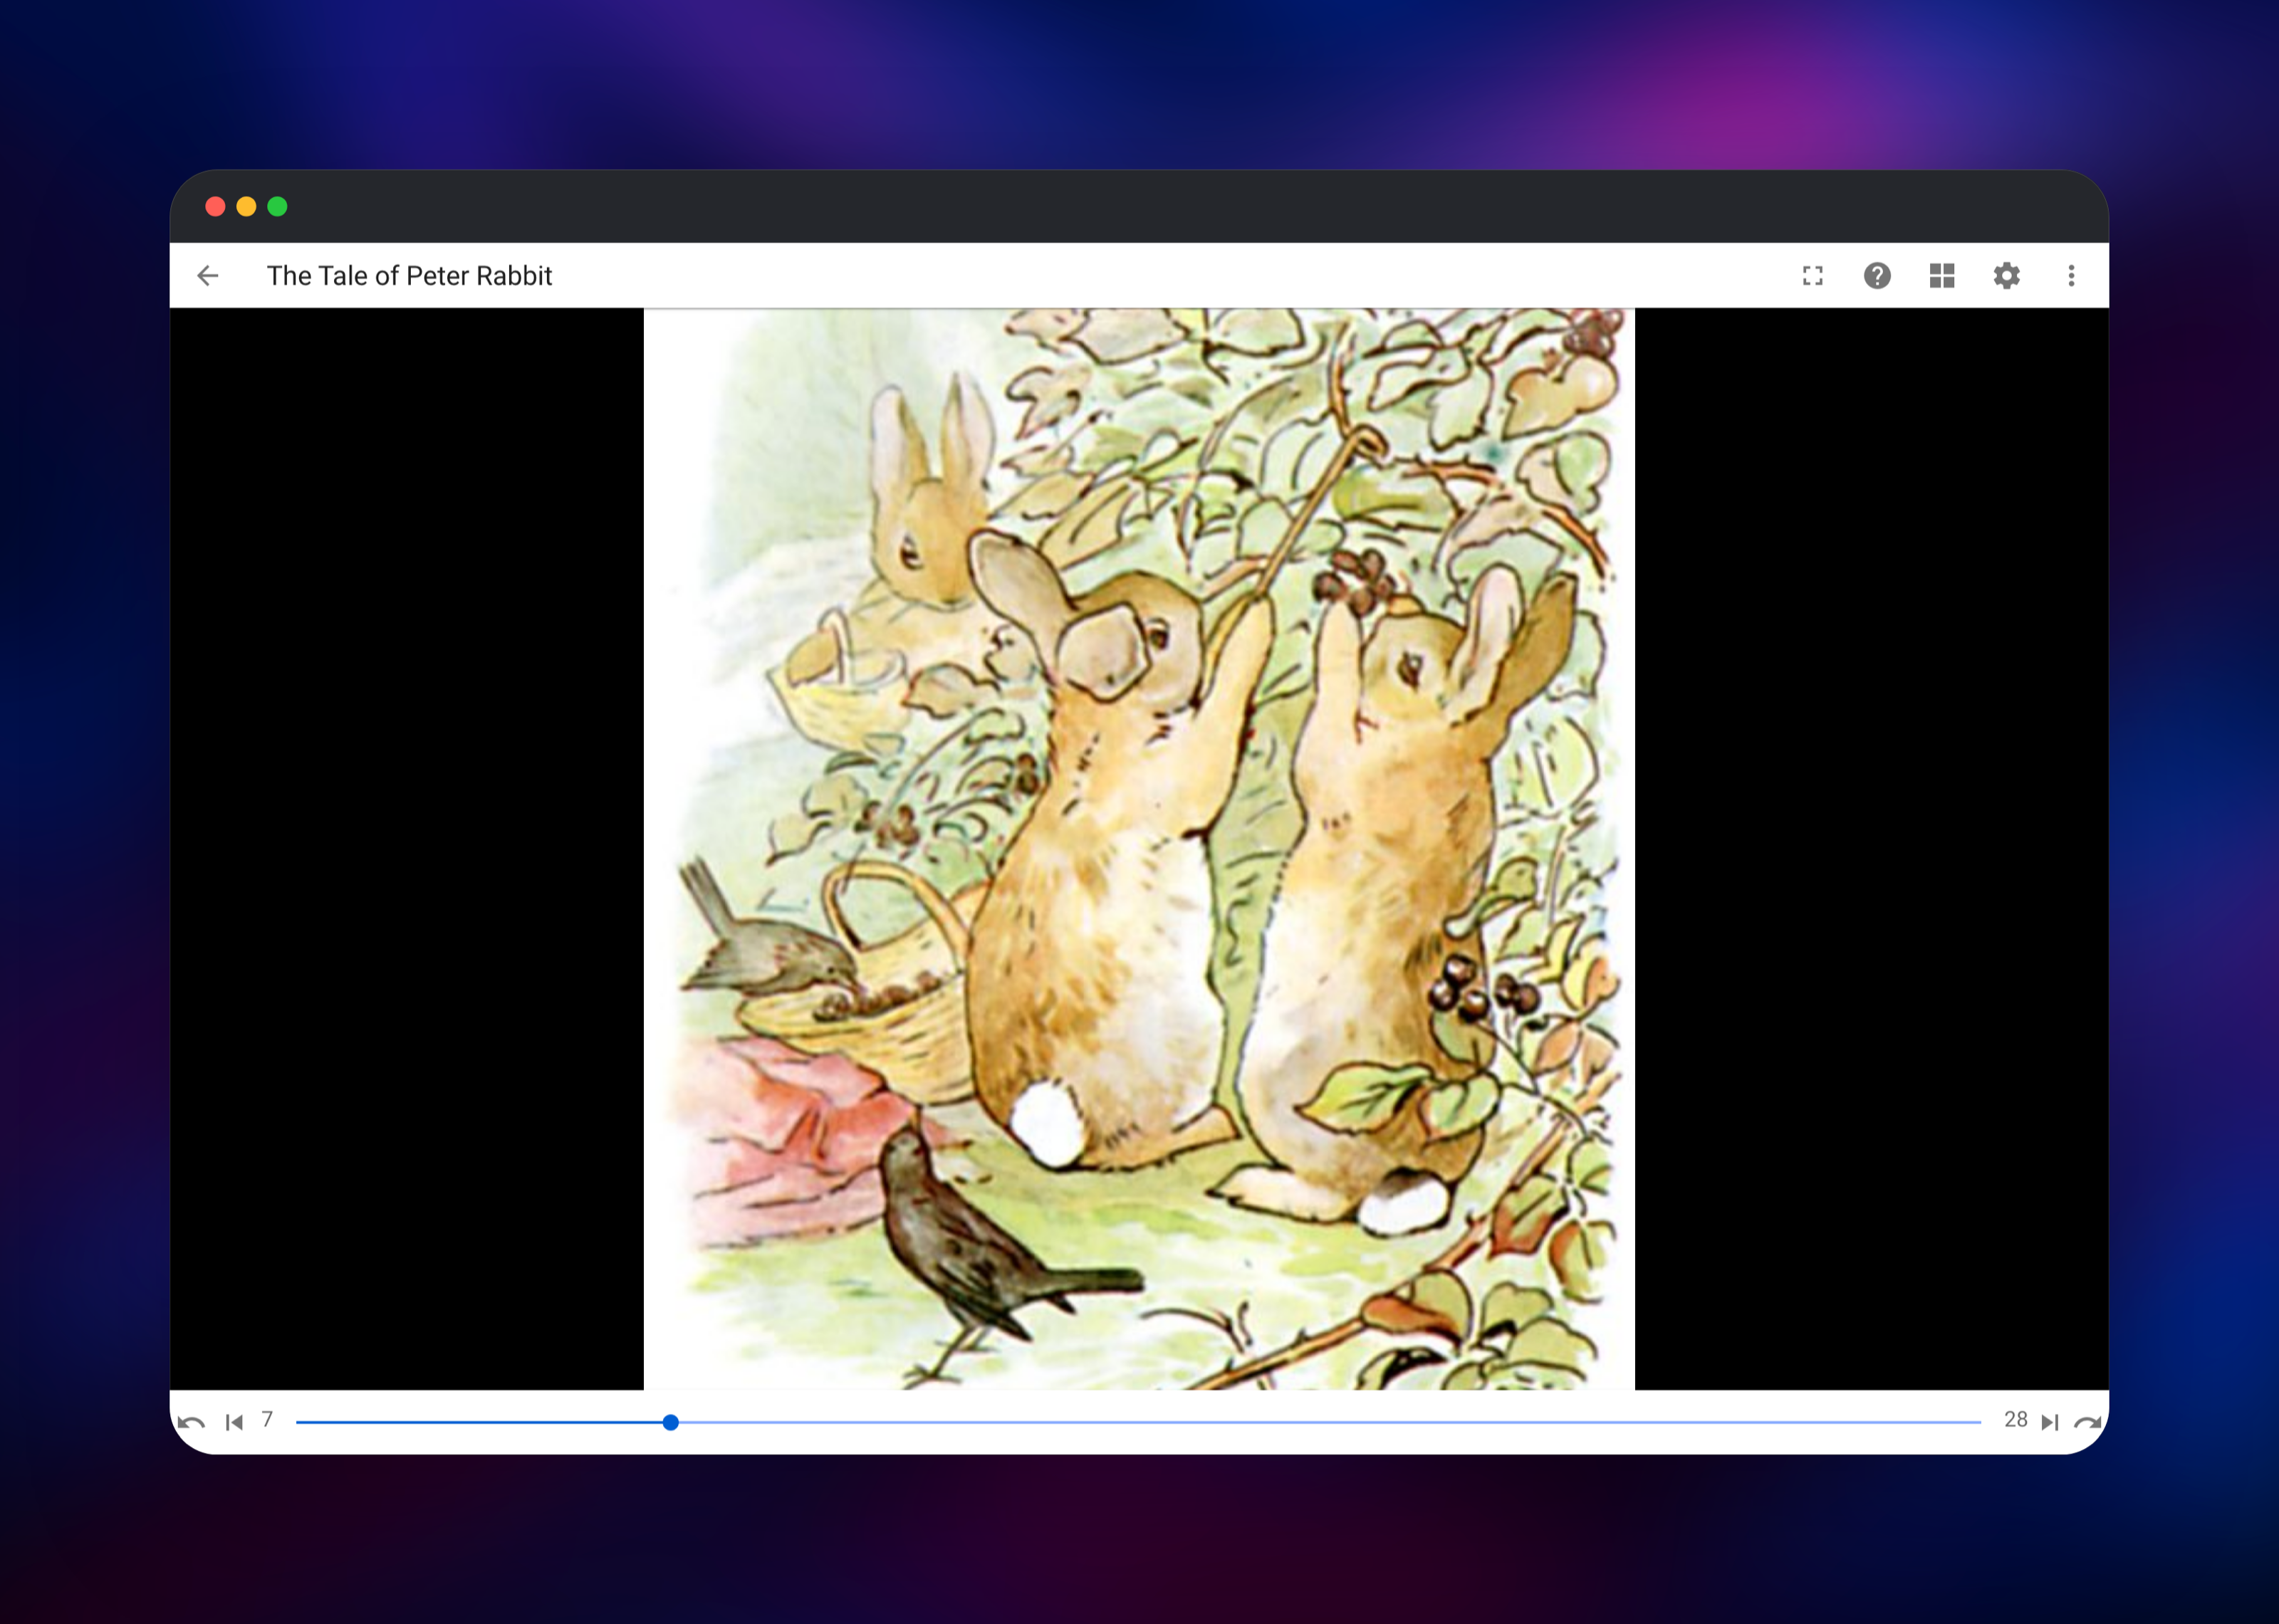Minimize the window with the yellow button
Screen dimensions: 2279x1624
(246, 207)
